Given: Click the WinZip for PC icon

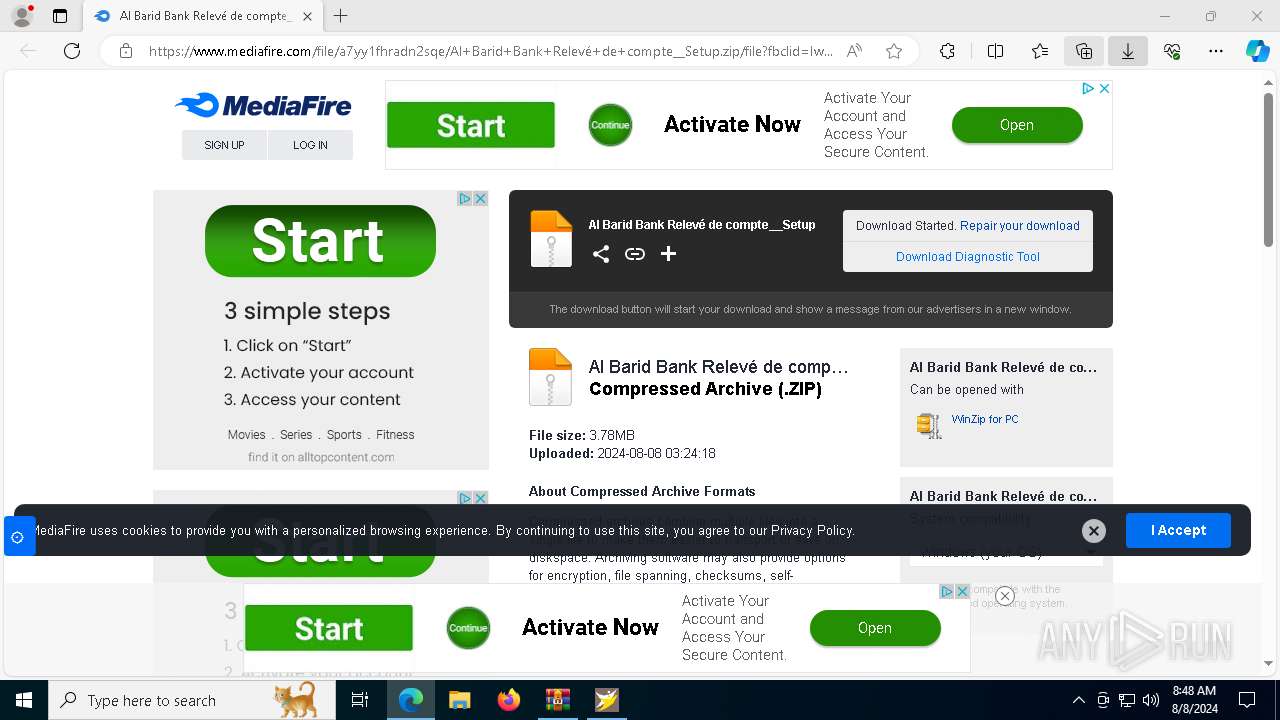Looking at the screenshot, I should pyautogui.click(x=929, y=425).
